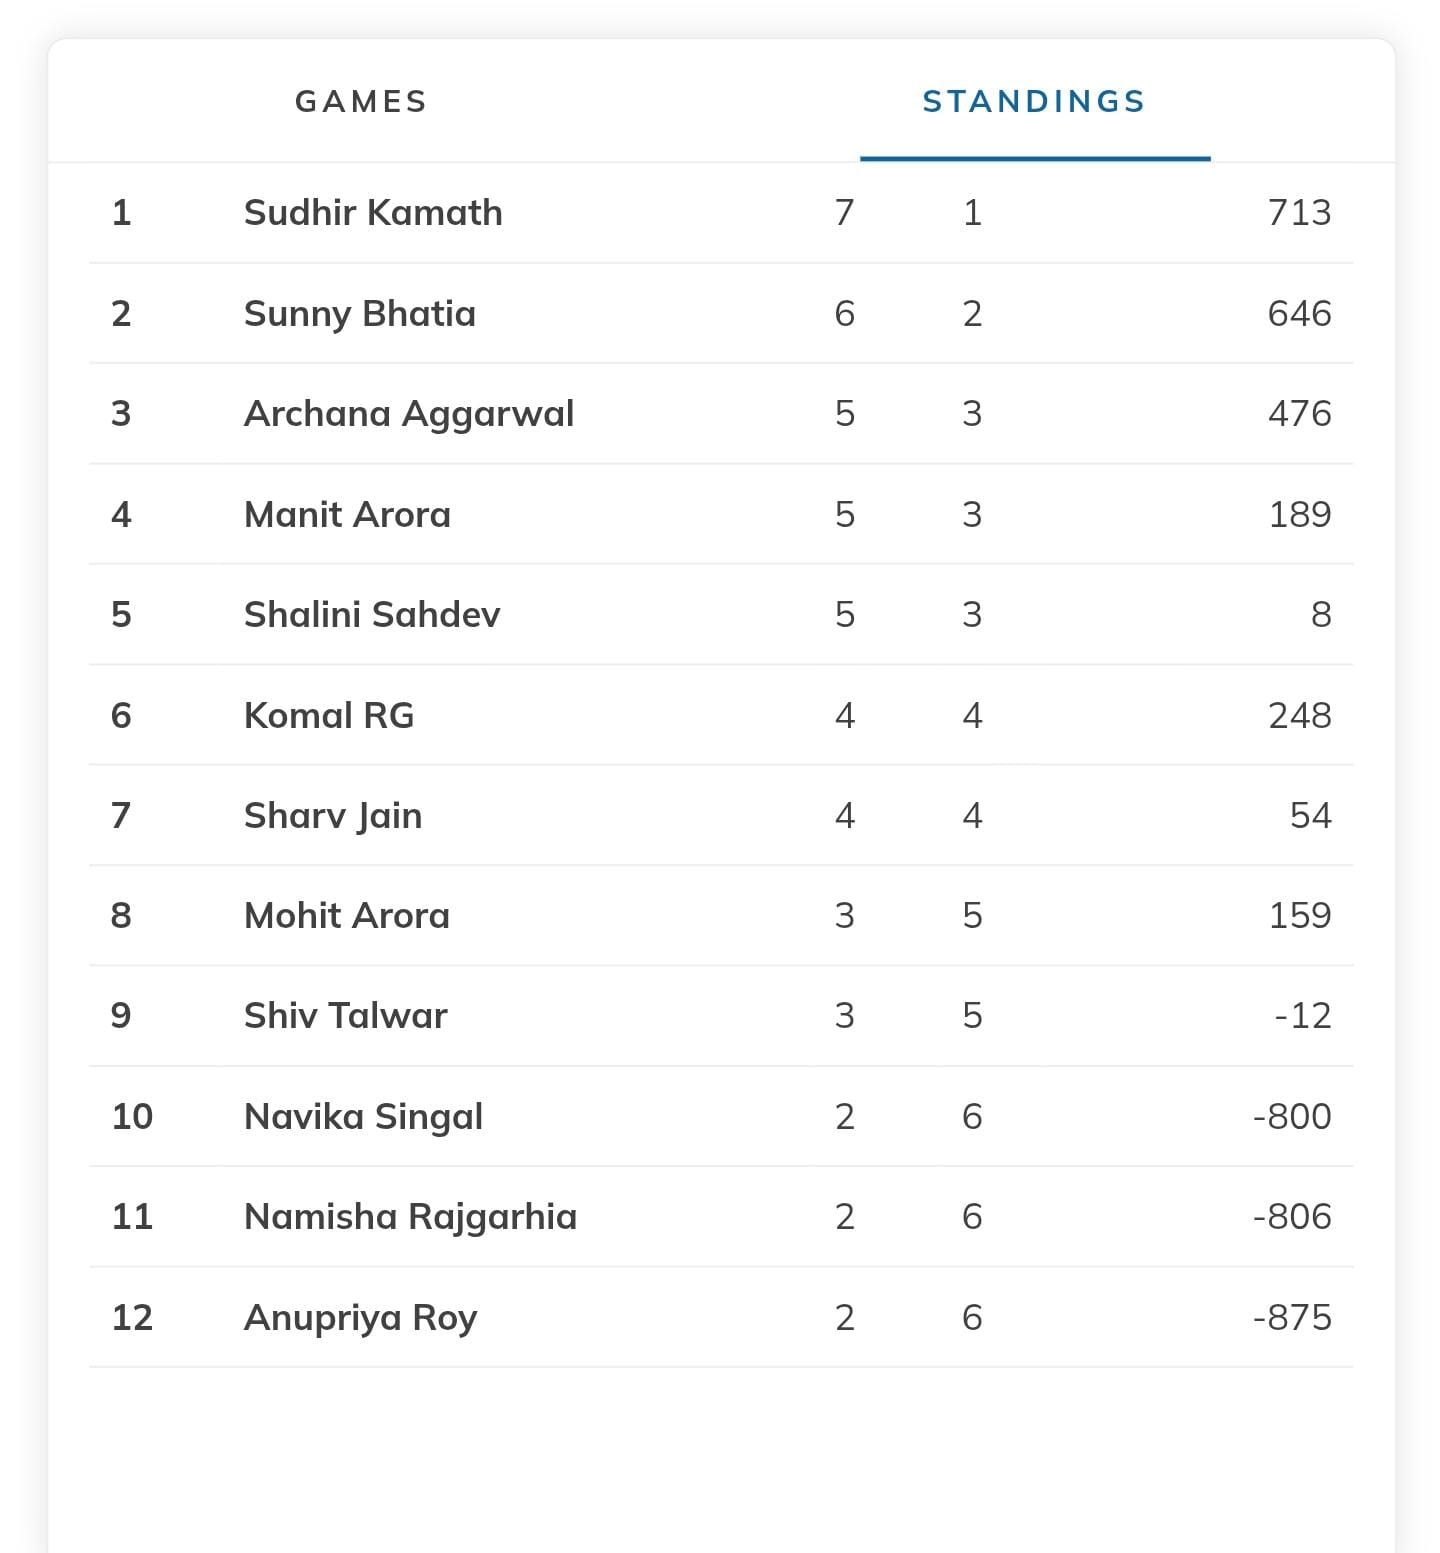
Task: Click the 646 spread score
Action: pos(1299,313)
